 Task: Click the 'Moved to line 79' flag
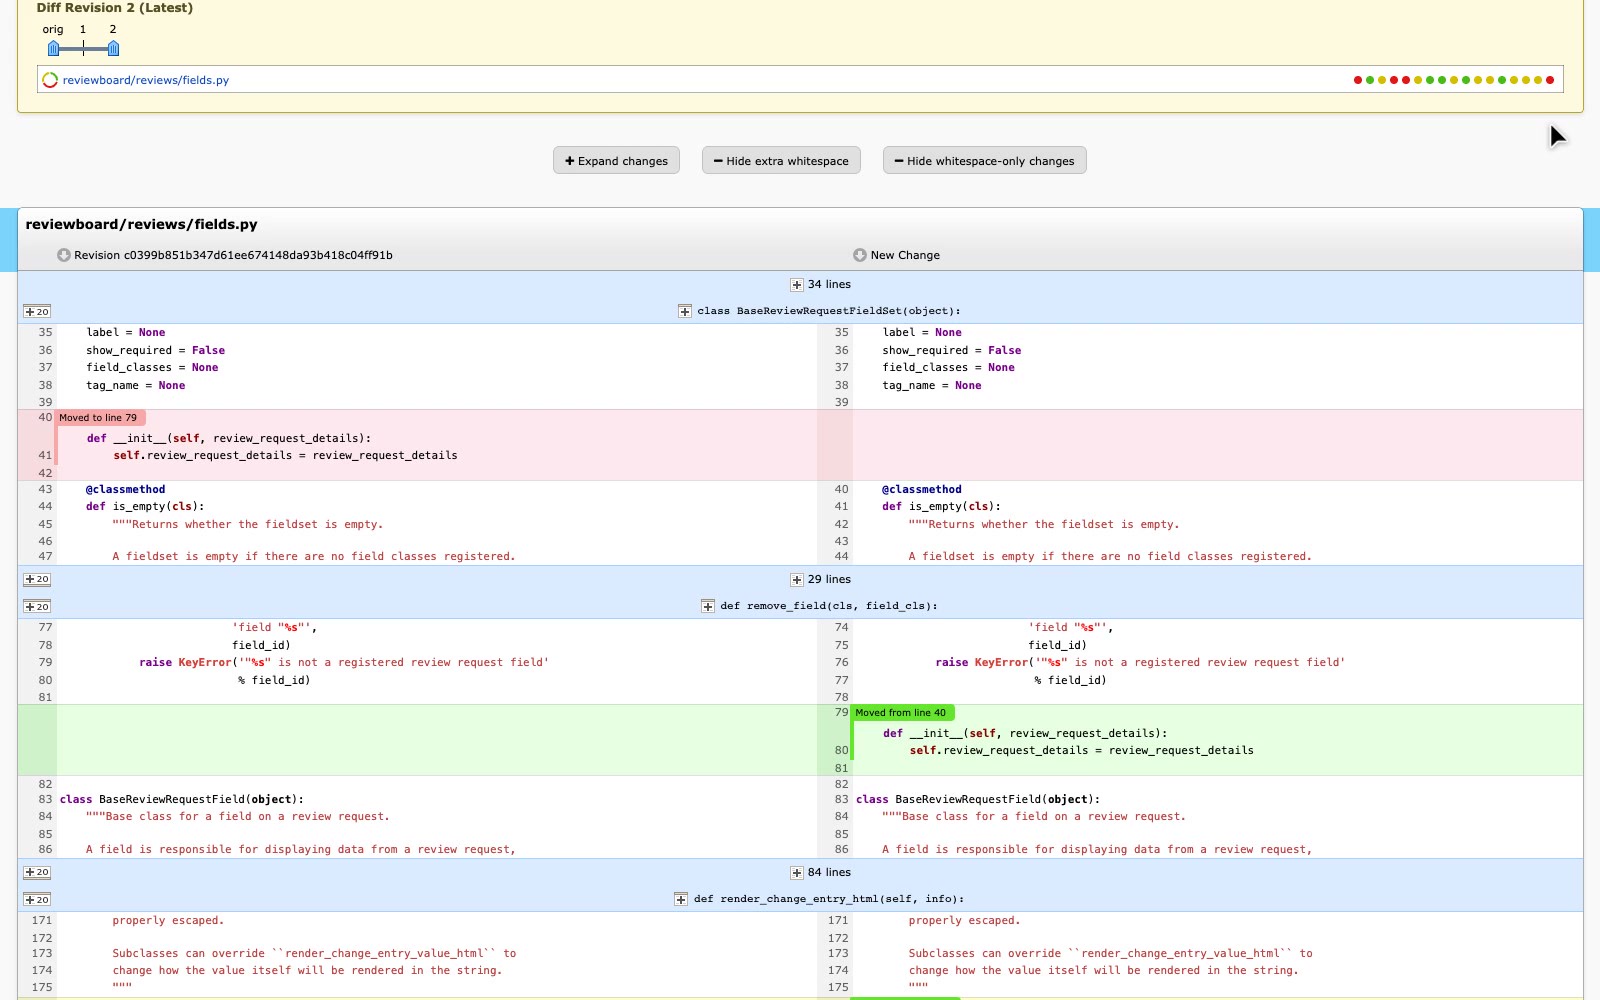point(99,418)
